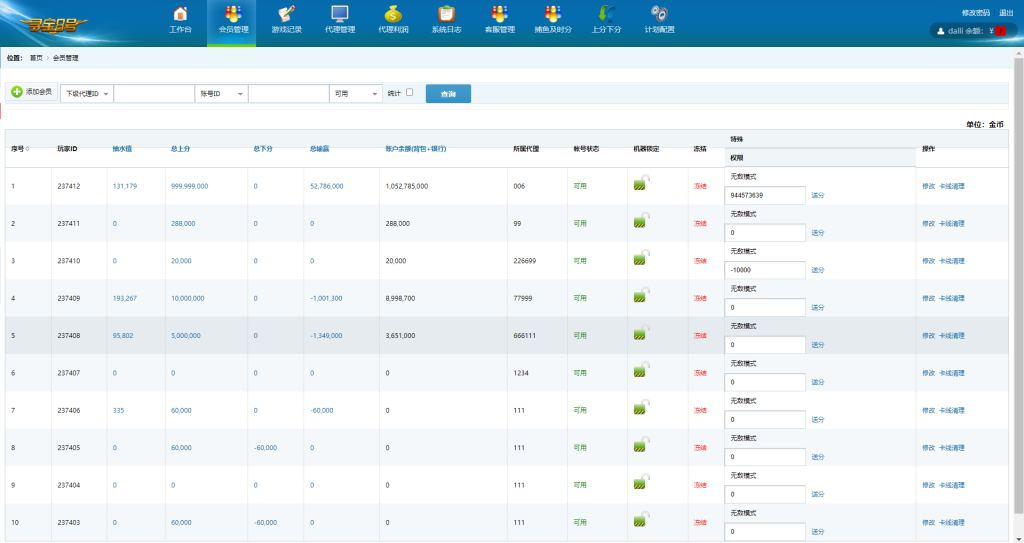Toggle machine lock for player 237409

click(641, 297)
